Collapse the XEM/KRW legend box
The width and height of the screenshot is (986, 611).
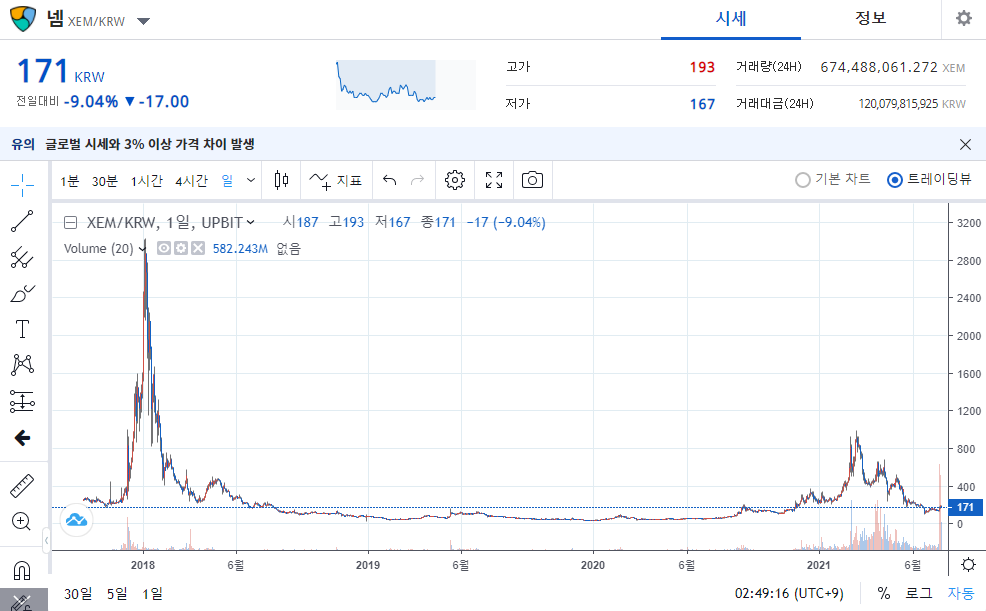[x=71, y=223]
